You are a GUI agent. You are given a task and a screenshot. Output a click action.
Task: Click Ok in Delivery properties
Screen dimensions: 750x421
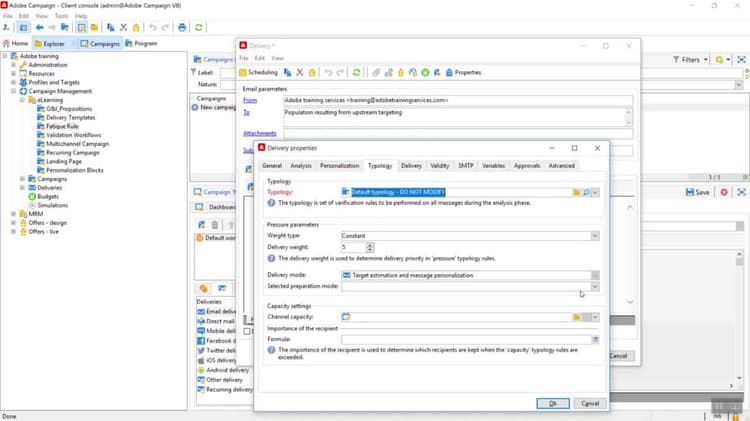coord(553,404)
